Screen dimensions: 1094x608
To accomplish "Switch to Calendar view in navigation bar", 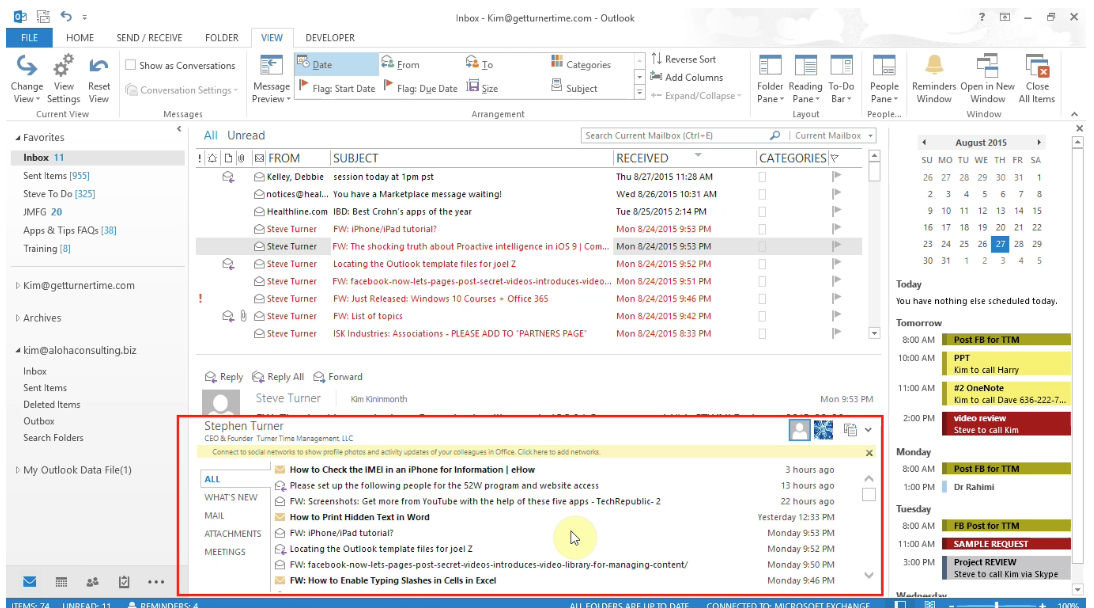I will (x=61, y=581).
